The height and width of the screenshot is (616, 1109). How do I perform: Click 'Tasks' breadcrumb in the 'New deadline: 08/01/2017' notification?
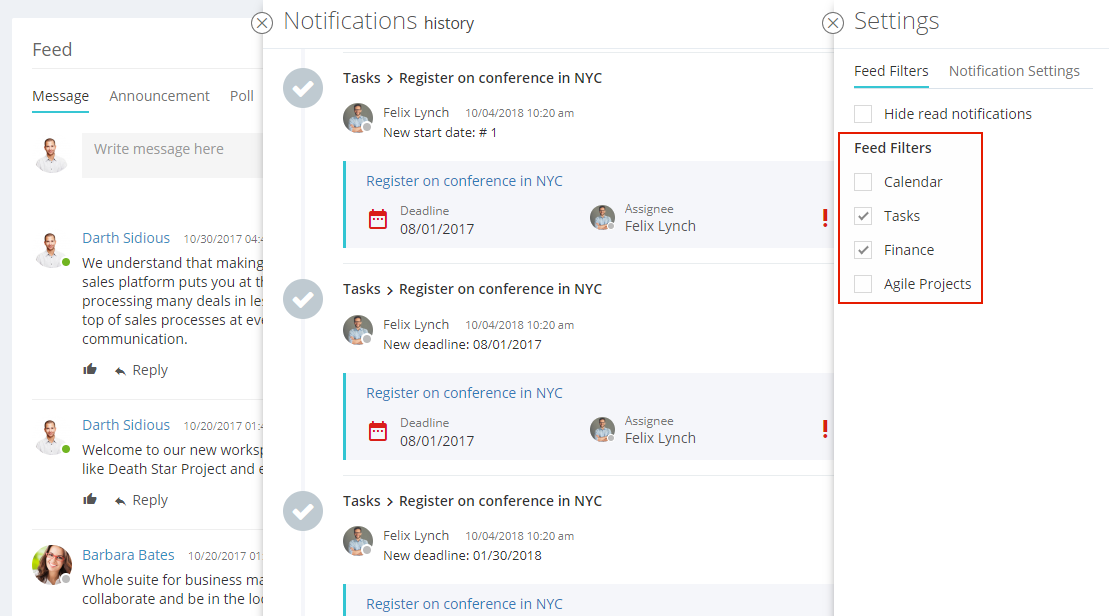pyautogui.click(x=362, y=289)
